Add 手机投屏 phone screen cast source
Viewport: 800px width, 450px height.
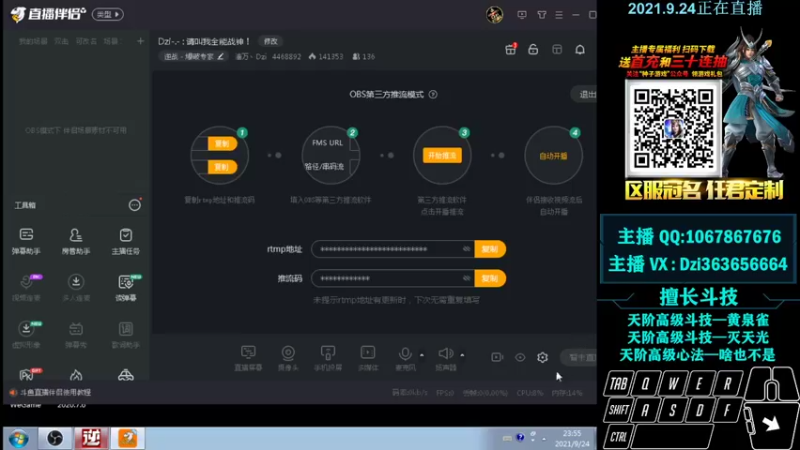[x=328, y=358]
